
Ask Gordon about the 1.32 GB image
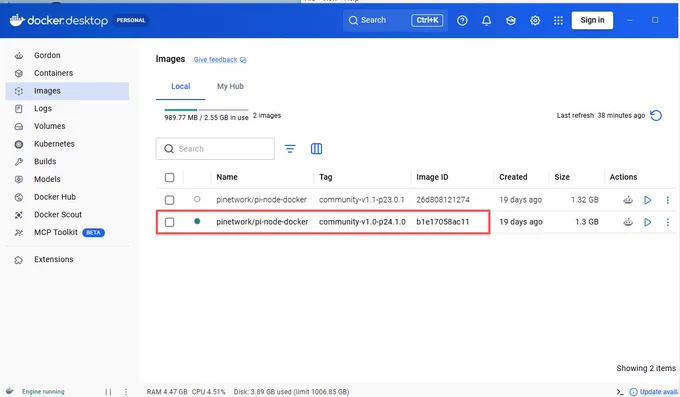pos(628,200)
